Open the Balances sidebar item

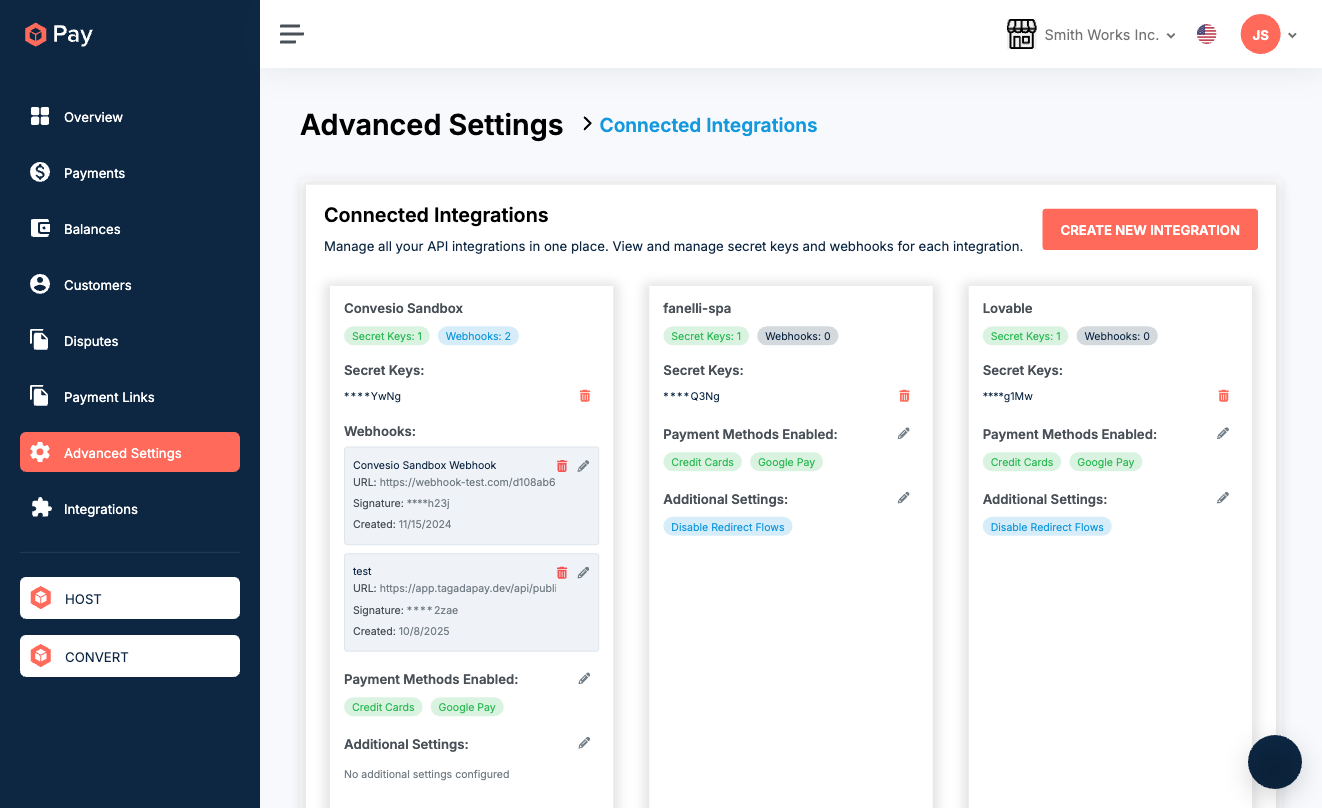[130, 229]
